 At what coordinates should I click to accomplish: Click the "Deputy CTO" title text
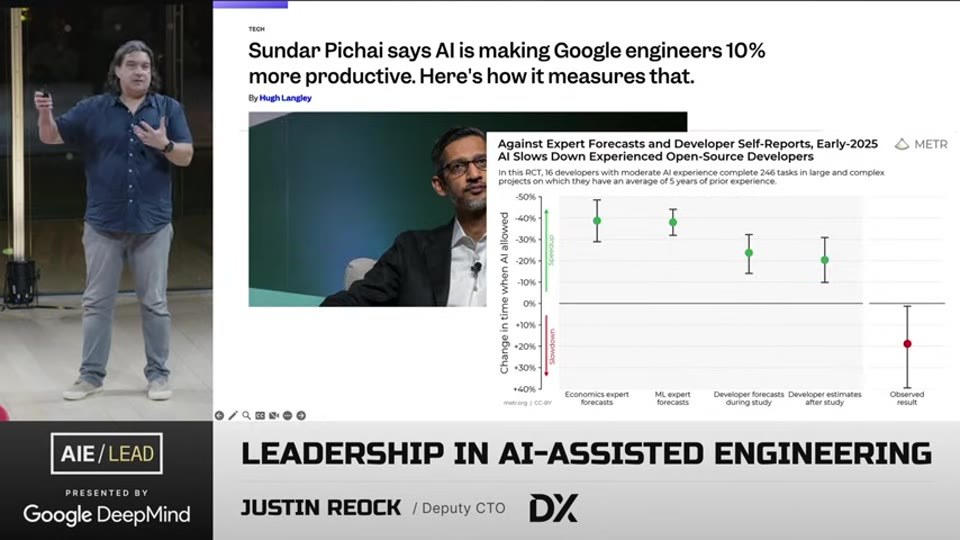463,508
